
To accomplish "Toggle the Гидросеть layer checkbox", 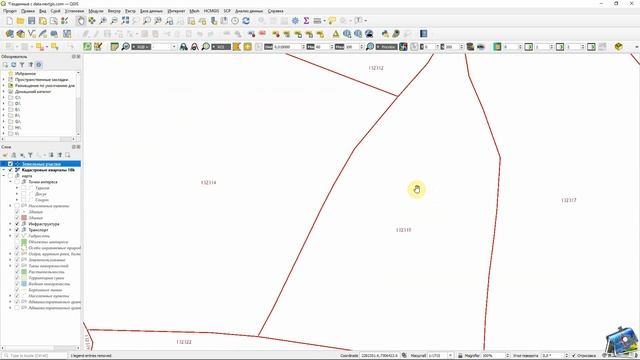I will [x=17, y=236].
